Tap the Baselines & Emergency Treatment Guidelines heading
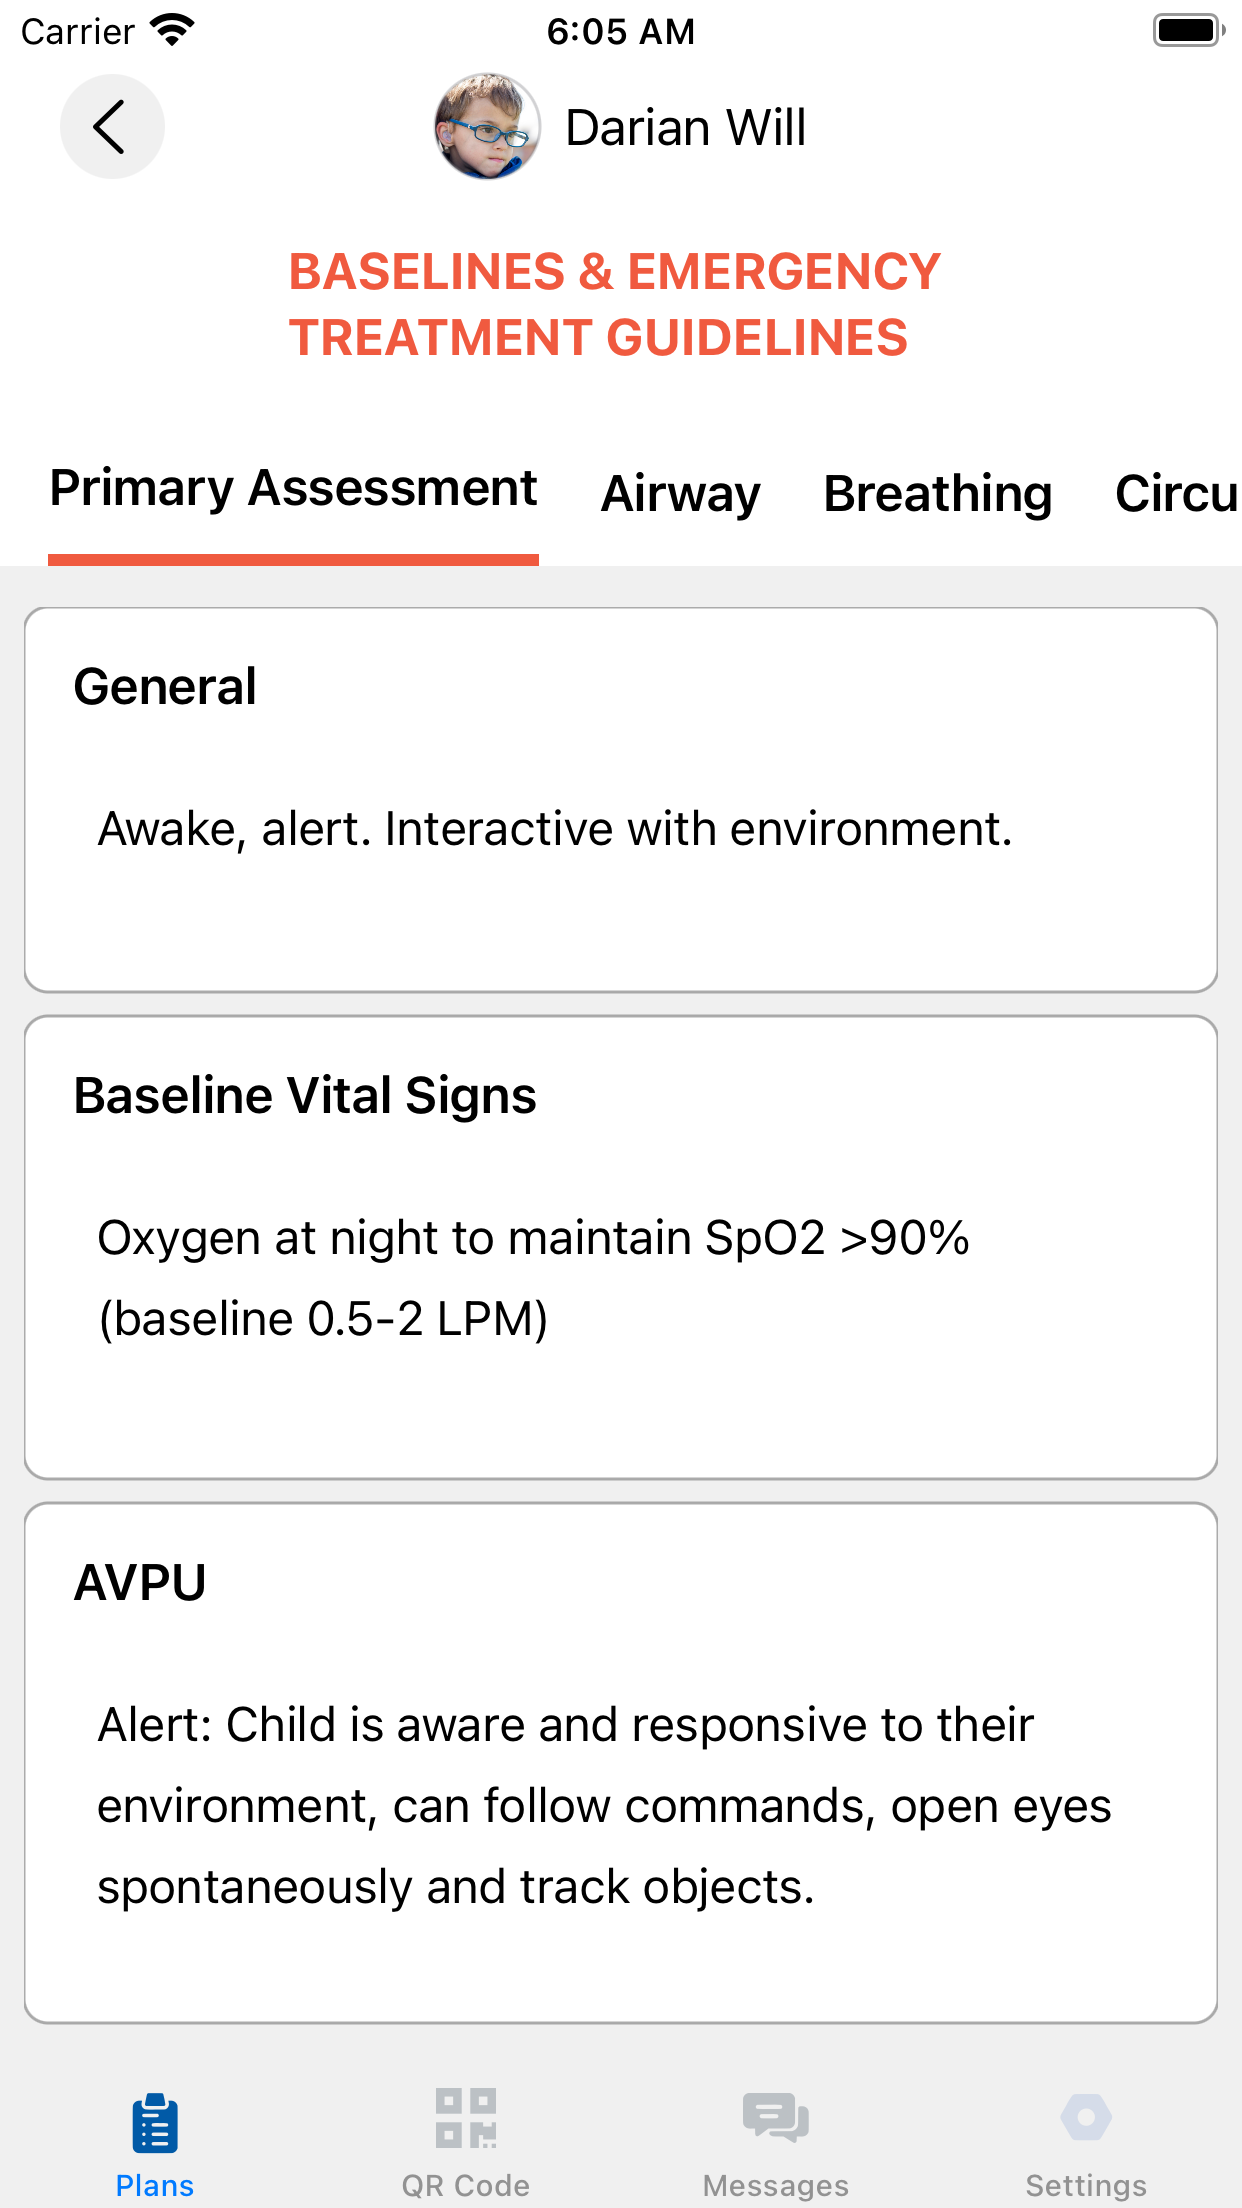This screenshot has width=1242, height=2208. [x=614, y=305]
